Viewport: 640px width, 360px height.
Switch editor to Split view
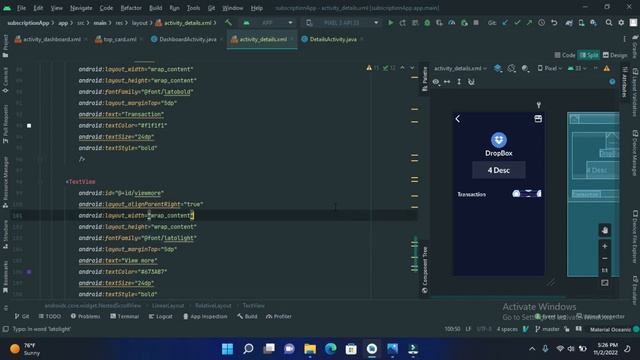589,55
